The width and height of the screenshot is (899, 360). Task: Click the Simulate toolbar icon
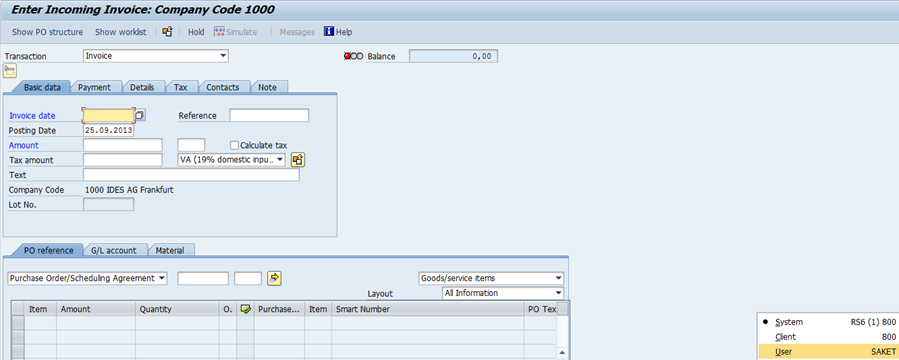219,32
